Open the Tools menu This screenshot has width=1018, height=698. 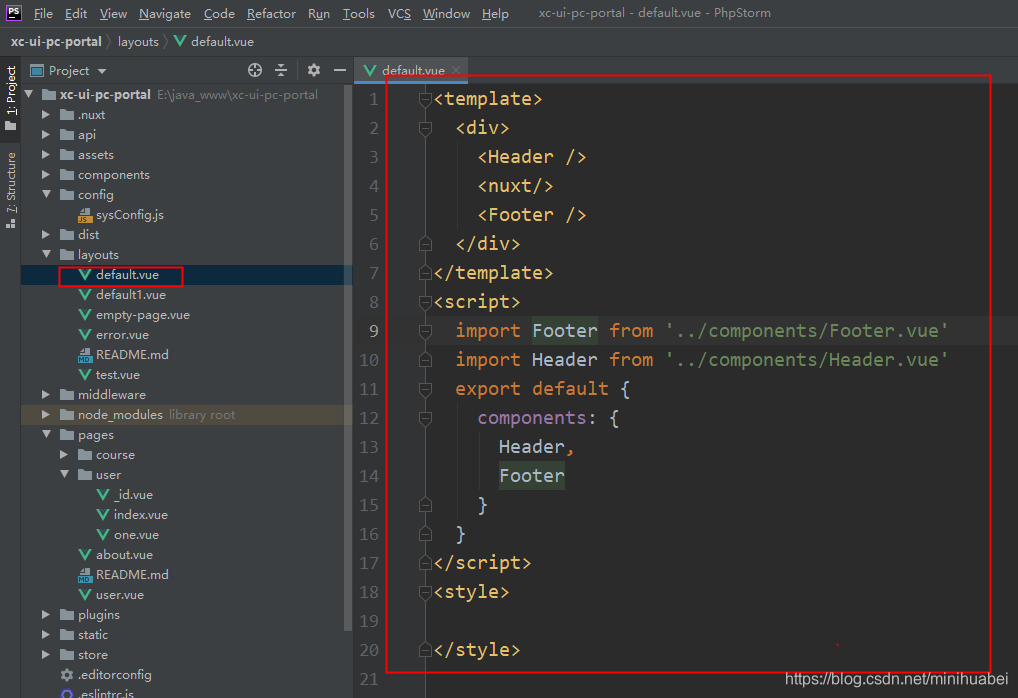[358, 14]
